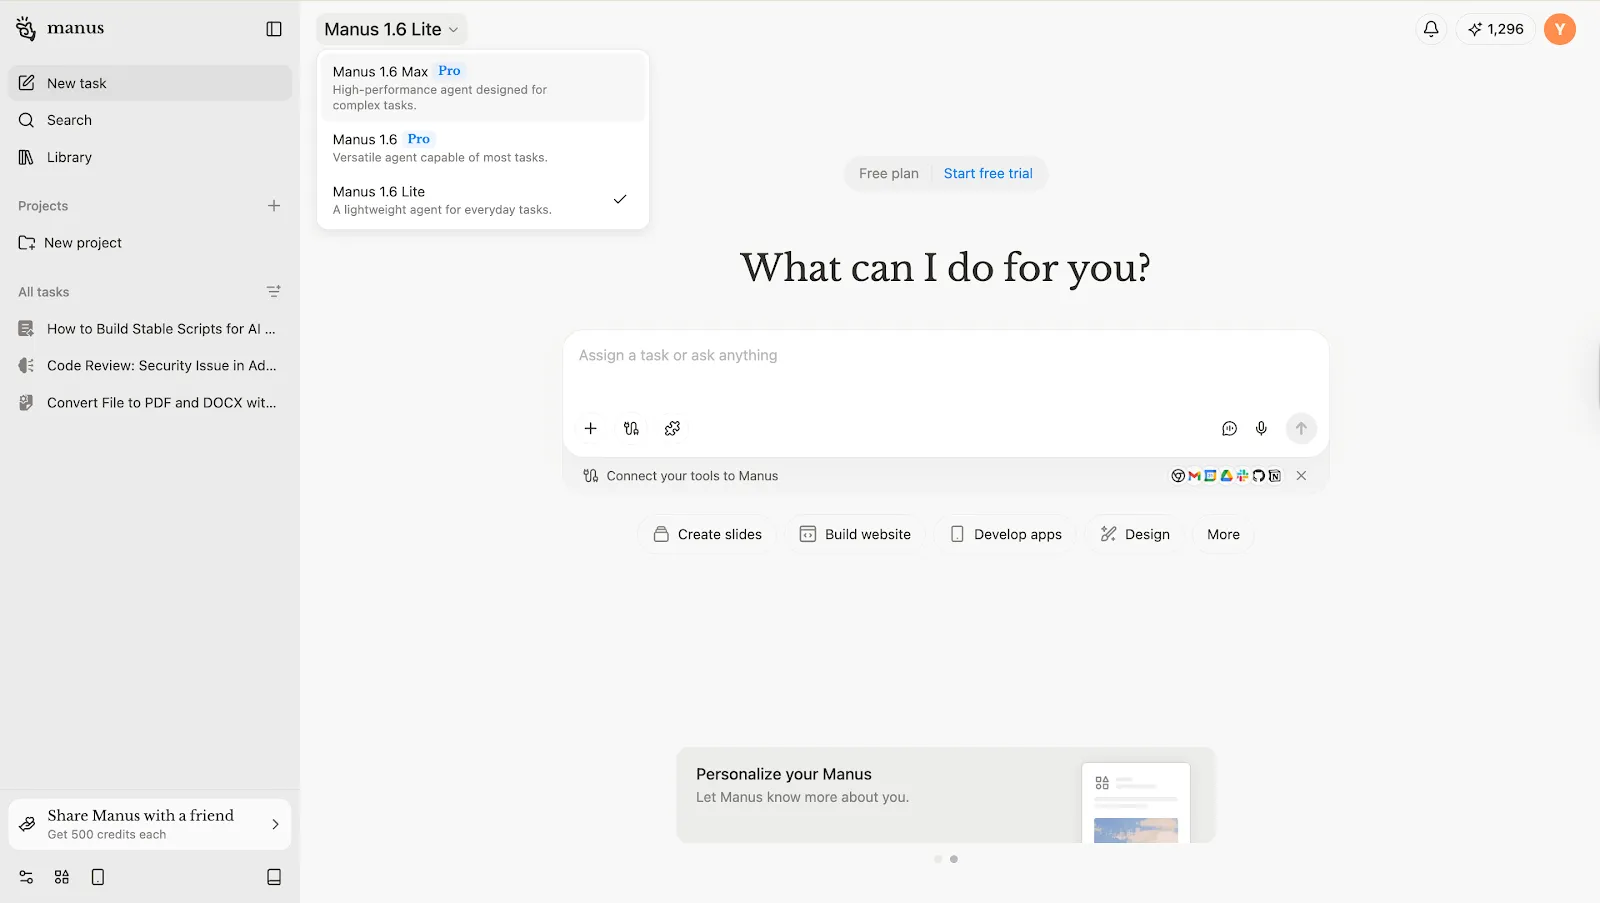Open the connectors icon in prompt box

pos(631,428)
